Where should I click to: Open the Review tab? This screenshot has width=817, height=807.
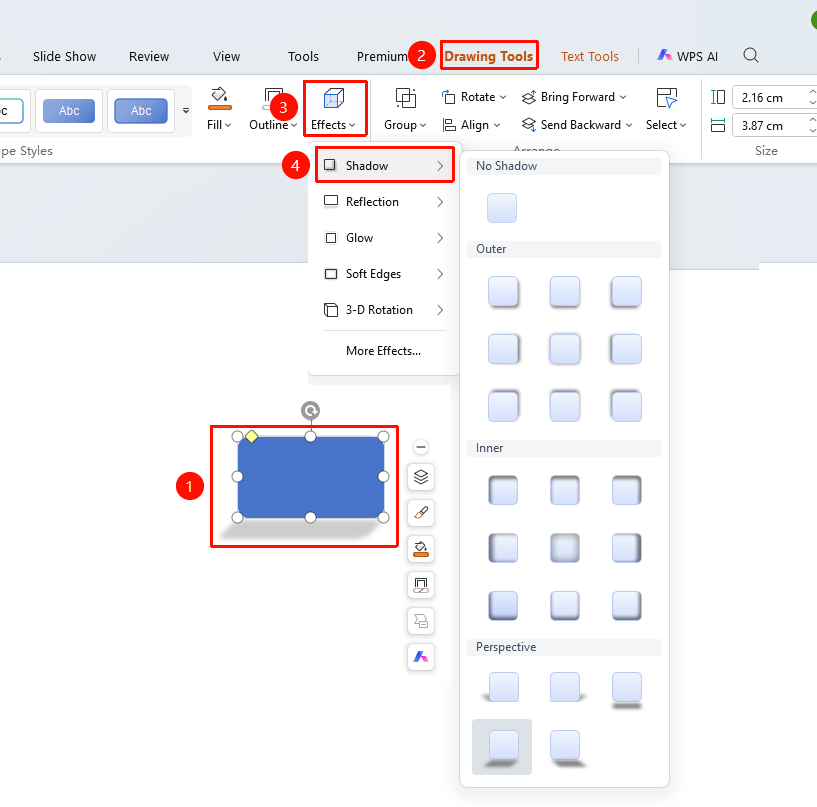[149, 56]
